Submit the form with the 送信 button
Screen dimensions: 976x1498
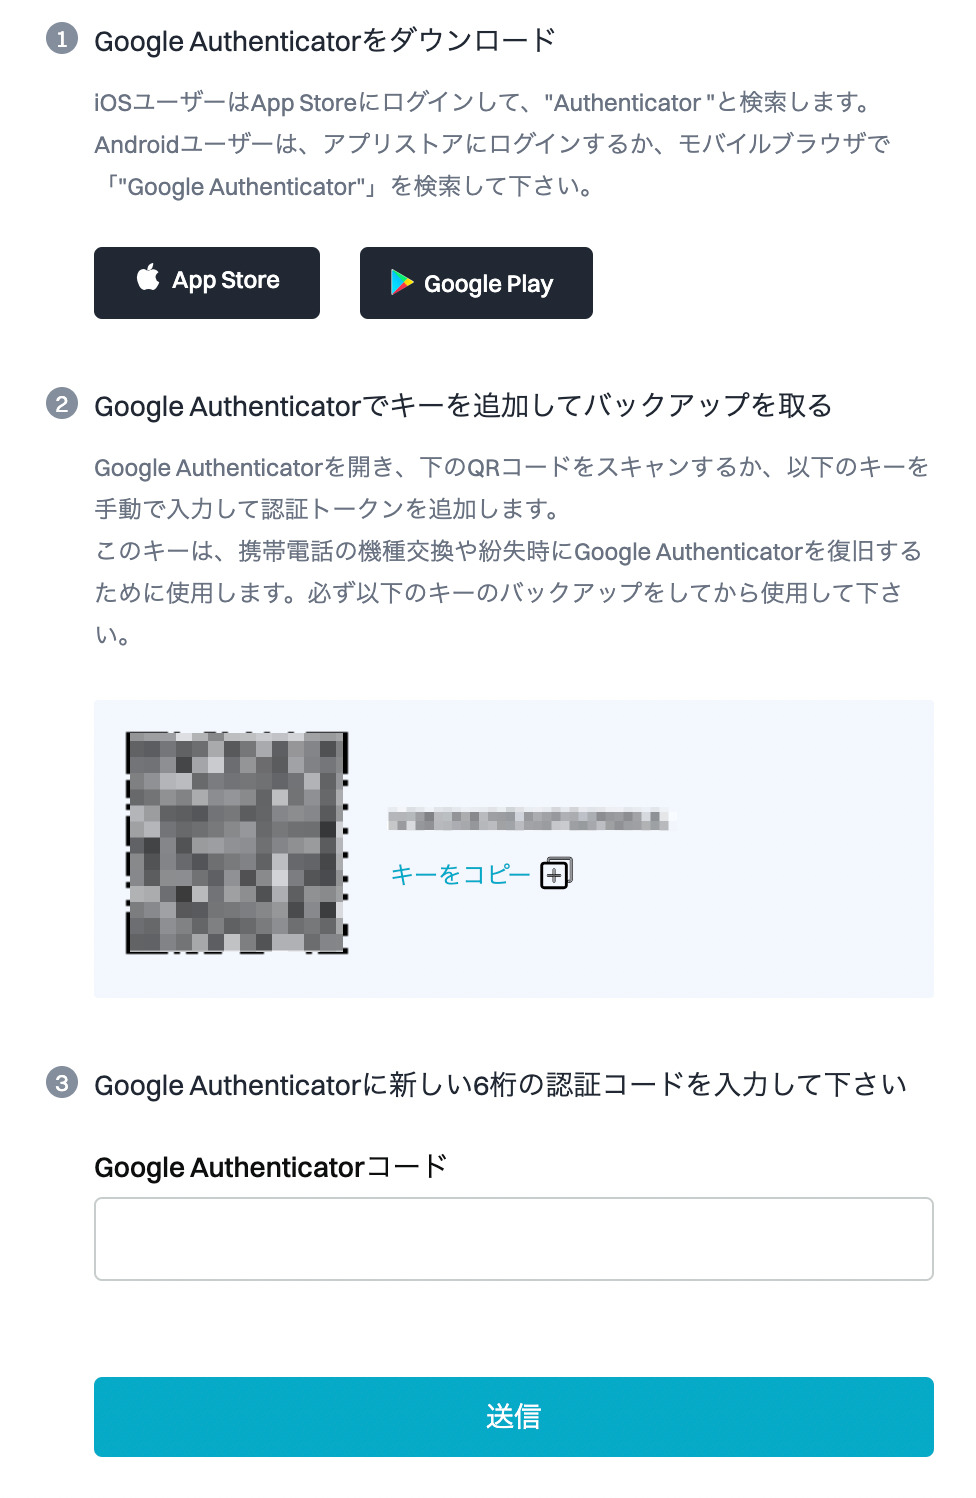[514, 1417]
